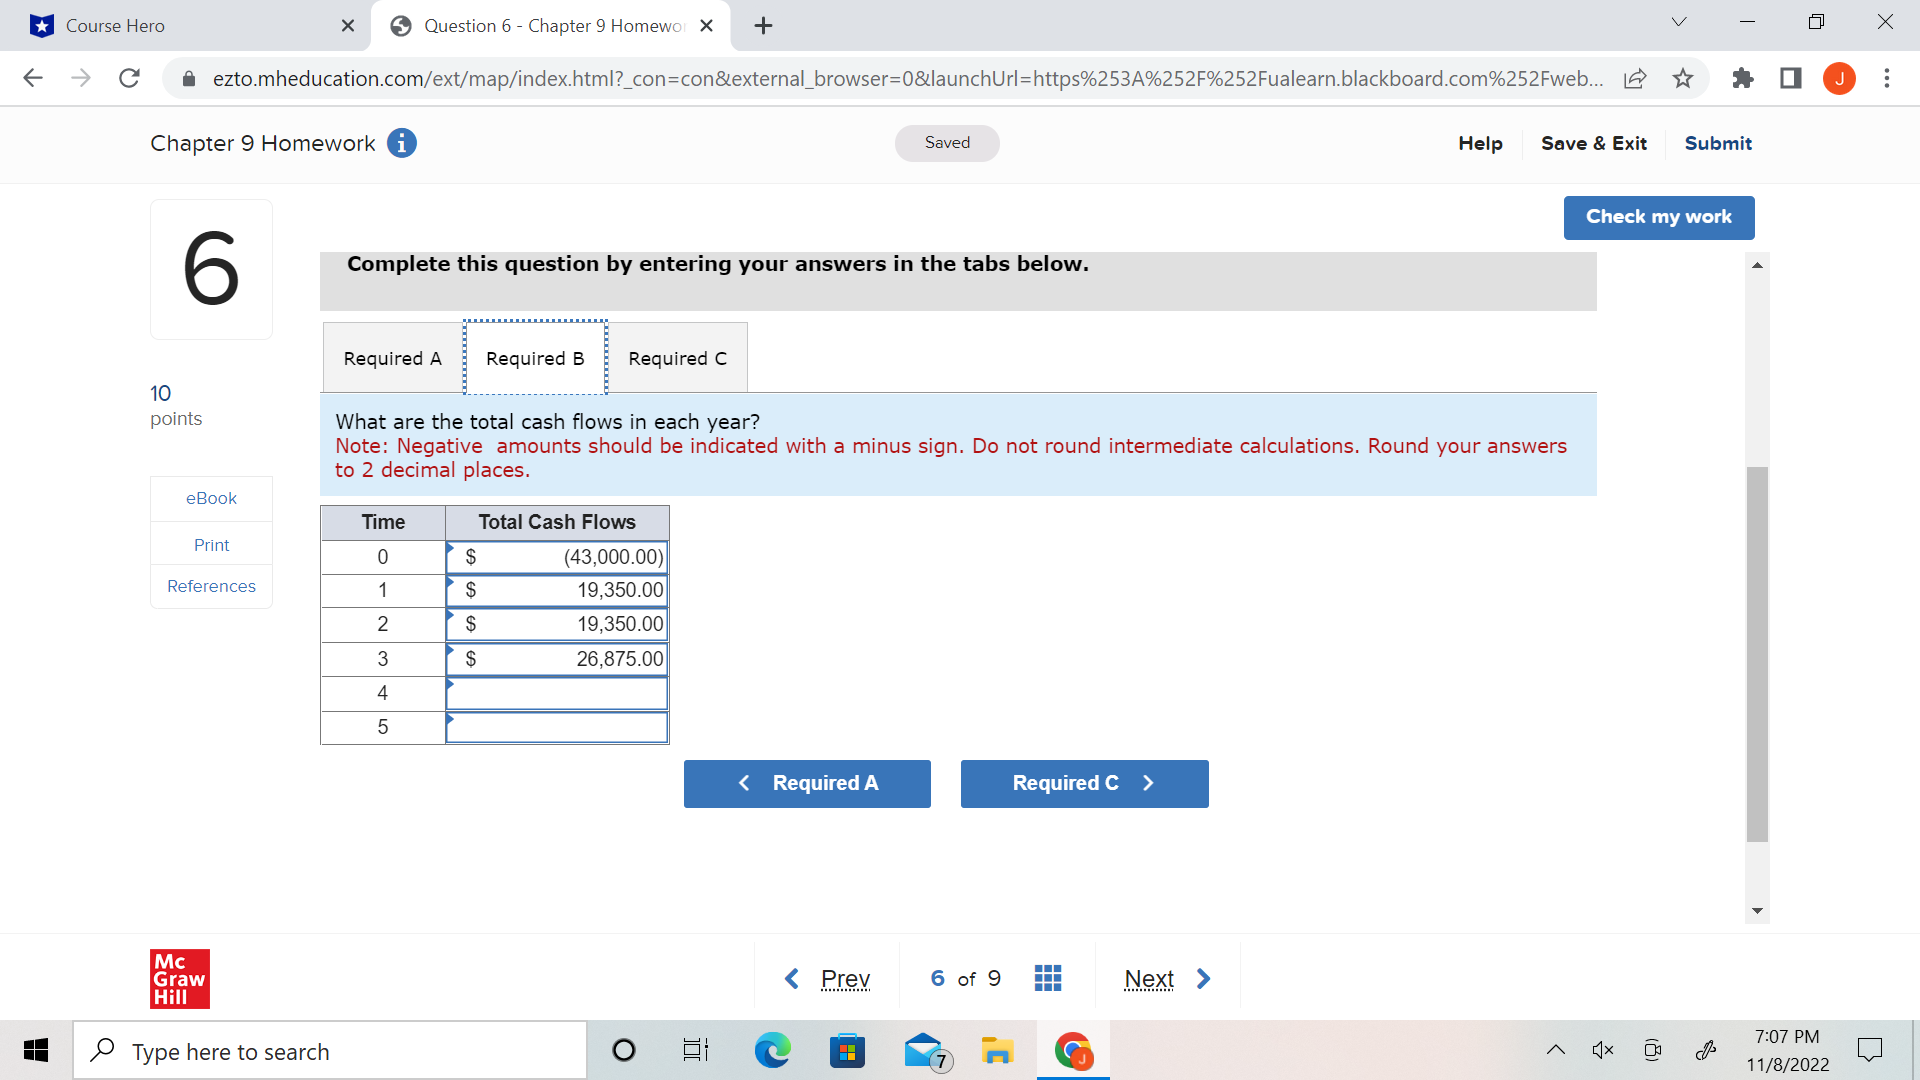Click the Time 4 cash flow input field
Screen dimensions: 1920x1080
tap(557, 692)
